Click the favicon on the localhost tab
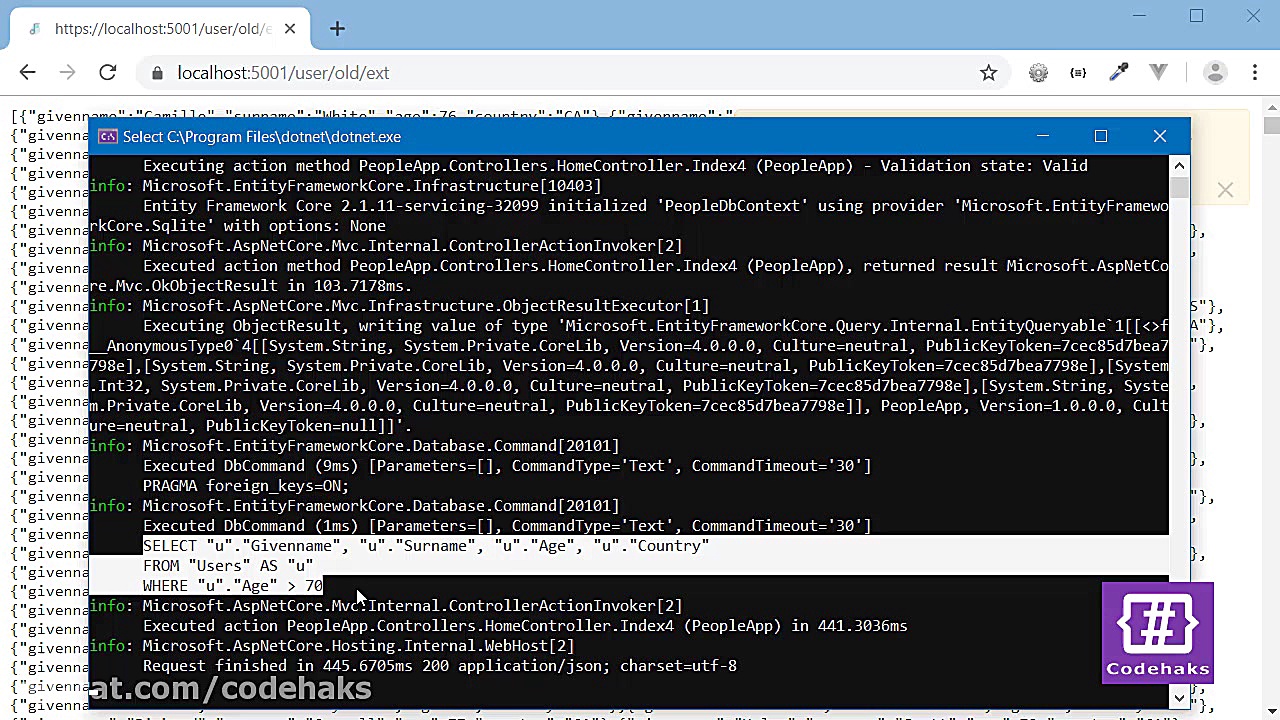Image resolution: width=1280 pixels, height=720 pixels. click(37, 28)
